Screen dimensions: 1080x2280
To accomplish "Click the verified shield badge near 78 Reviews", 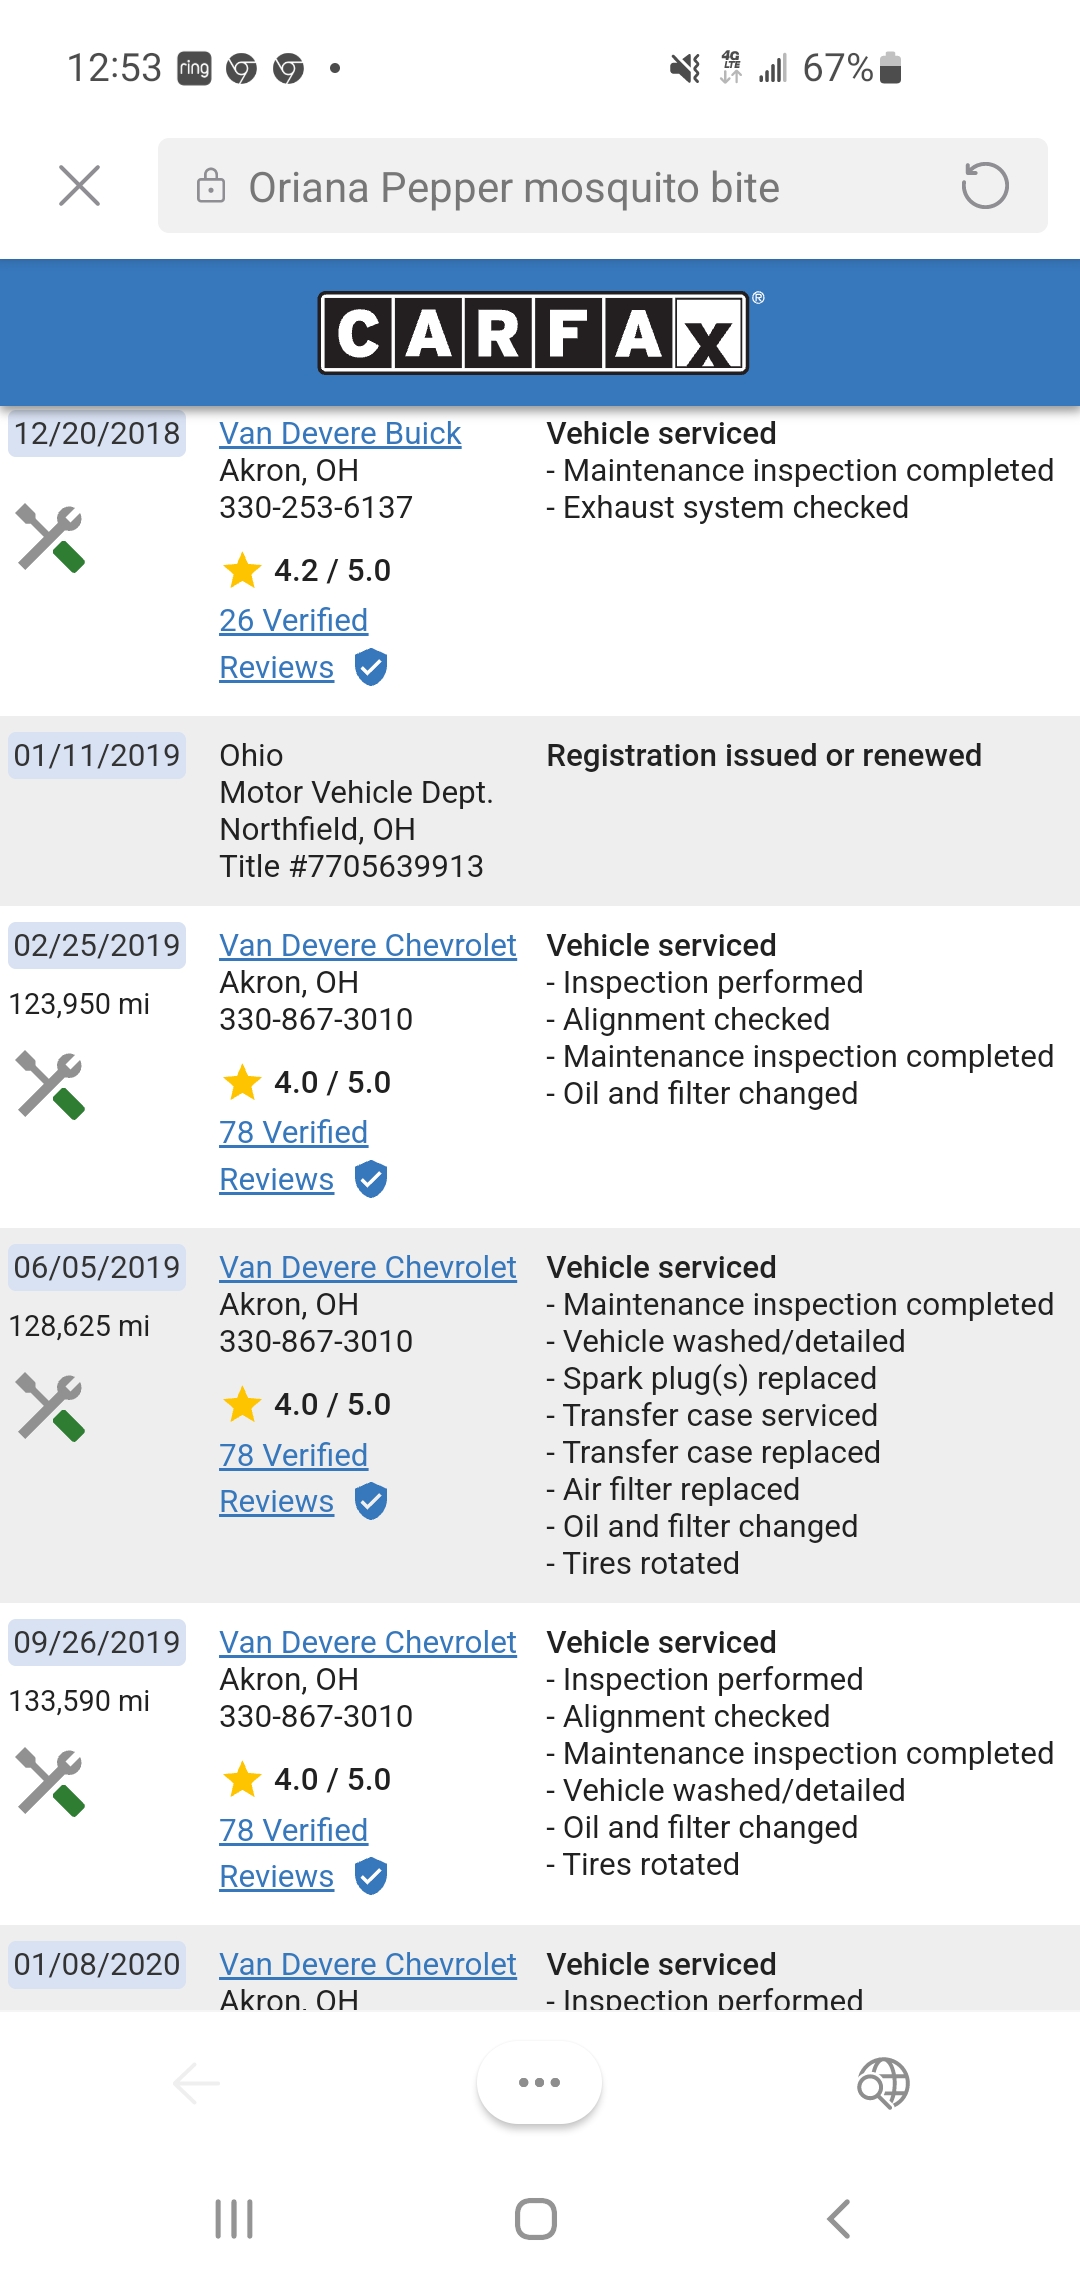I will pyautogui.click(x=370, y=1180).
